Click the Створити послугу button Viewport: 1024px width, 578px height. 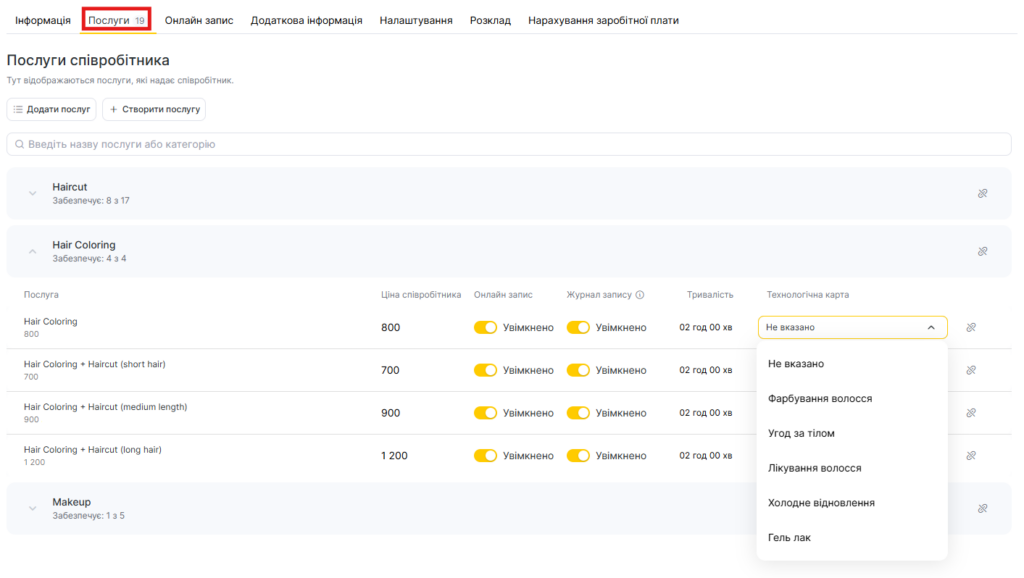tap(154, 109)
